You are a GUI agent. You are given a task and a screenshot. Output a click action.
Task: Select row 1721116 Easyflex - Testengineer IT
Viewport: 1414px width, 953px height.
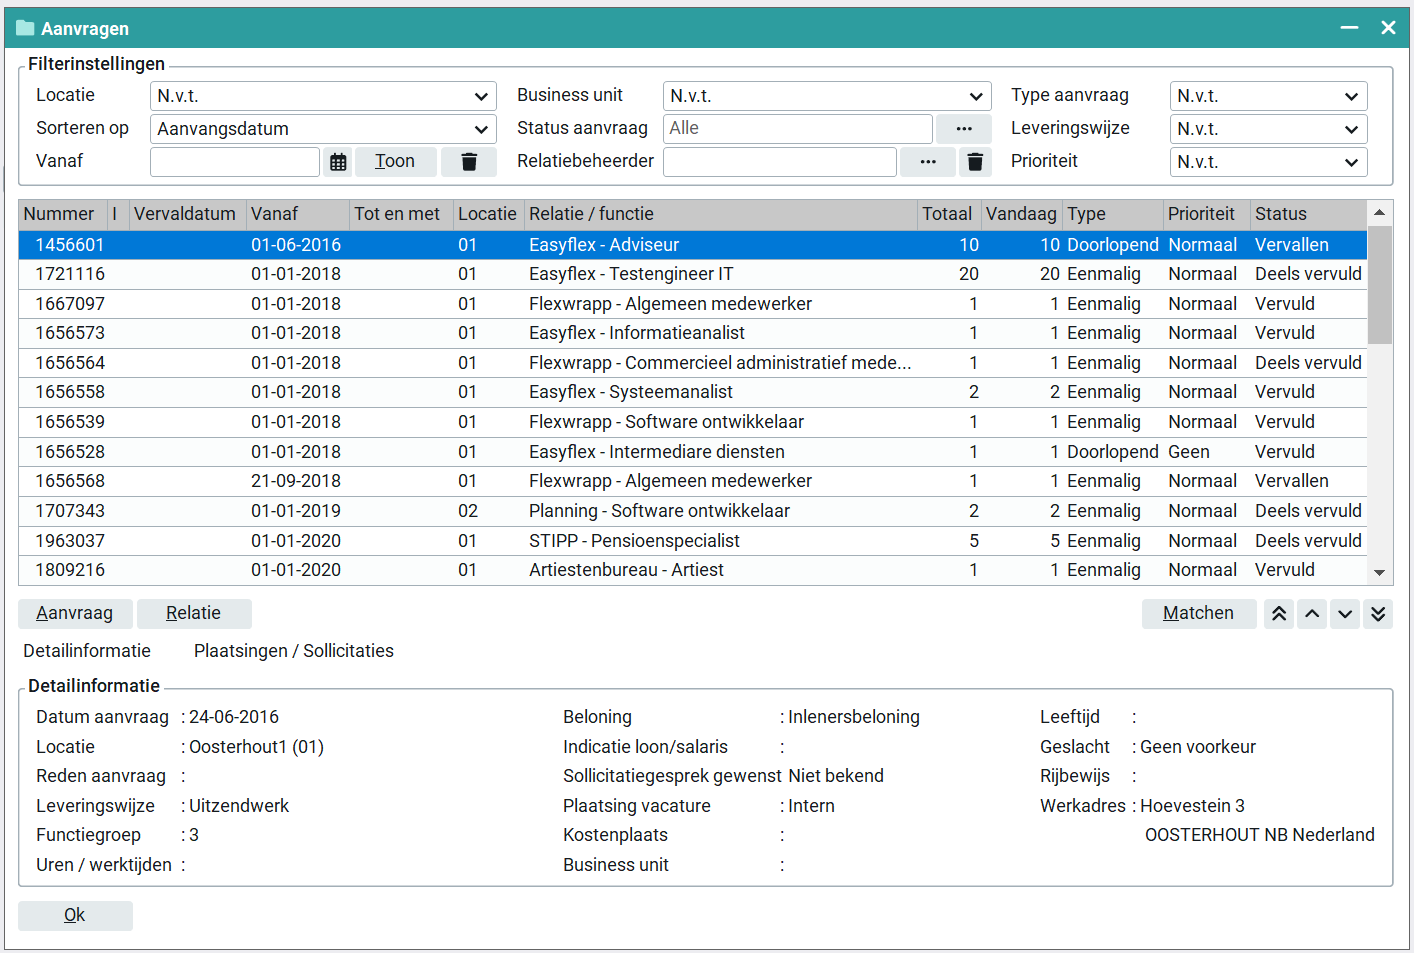pos(692,275)
